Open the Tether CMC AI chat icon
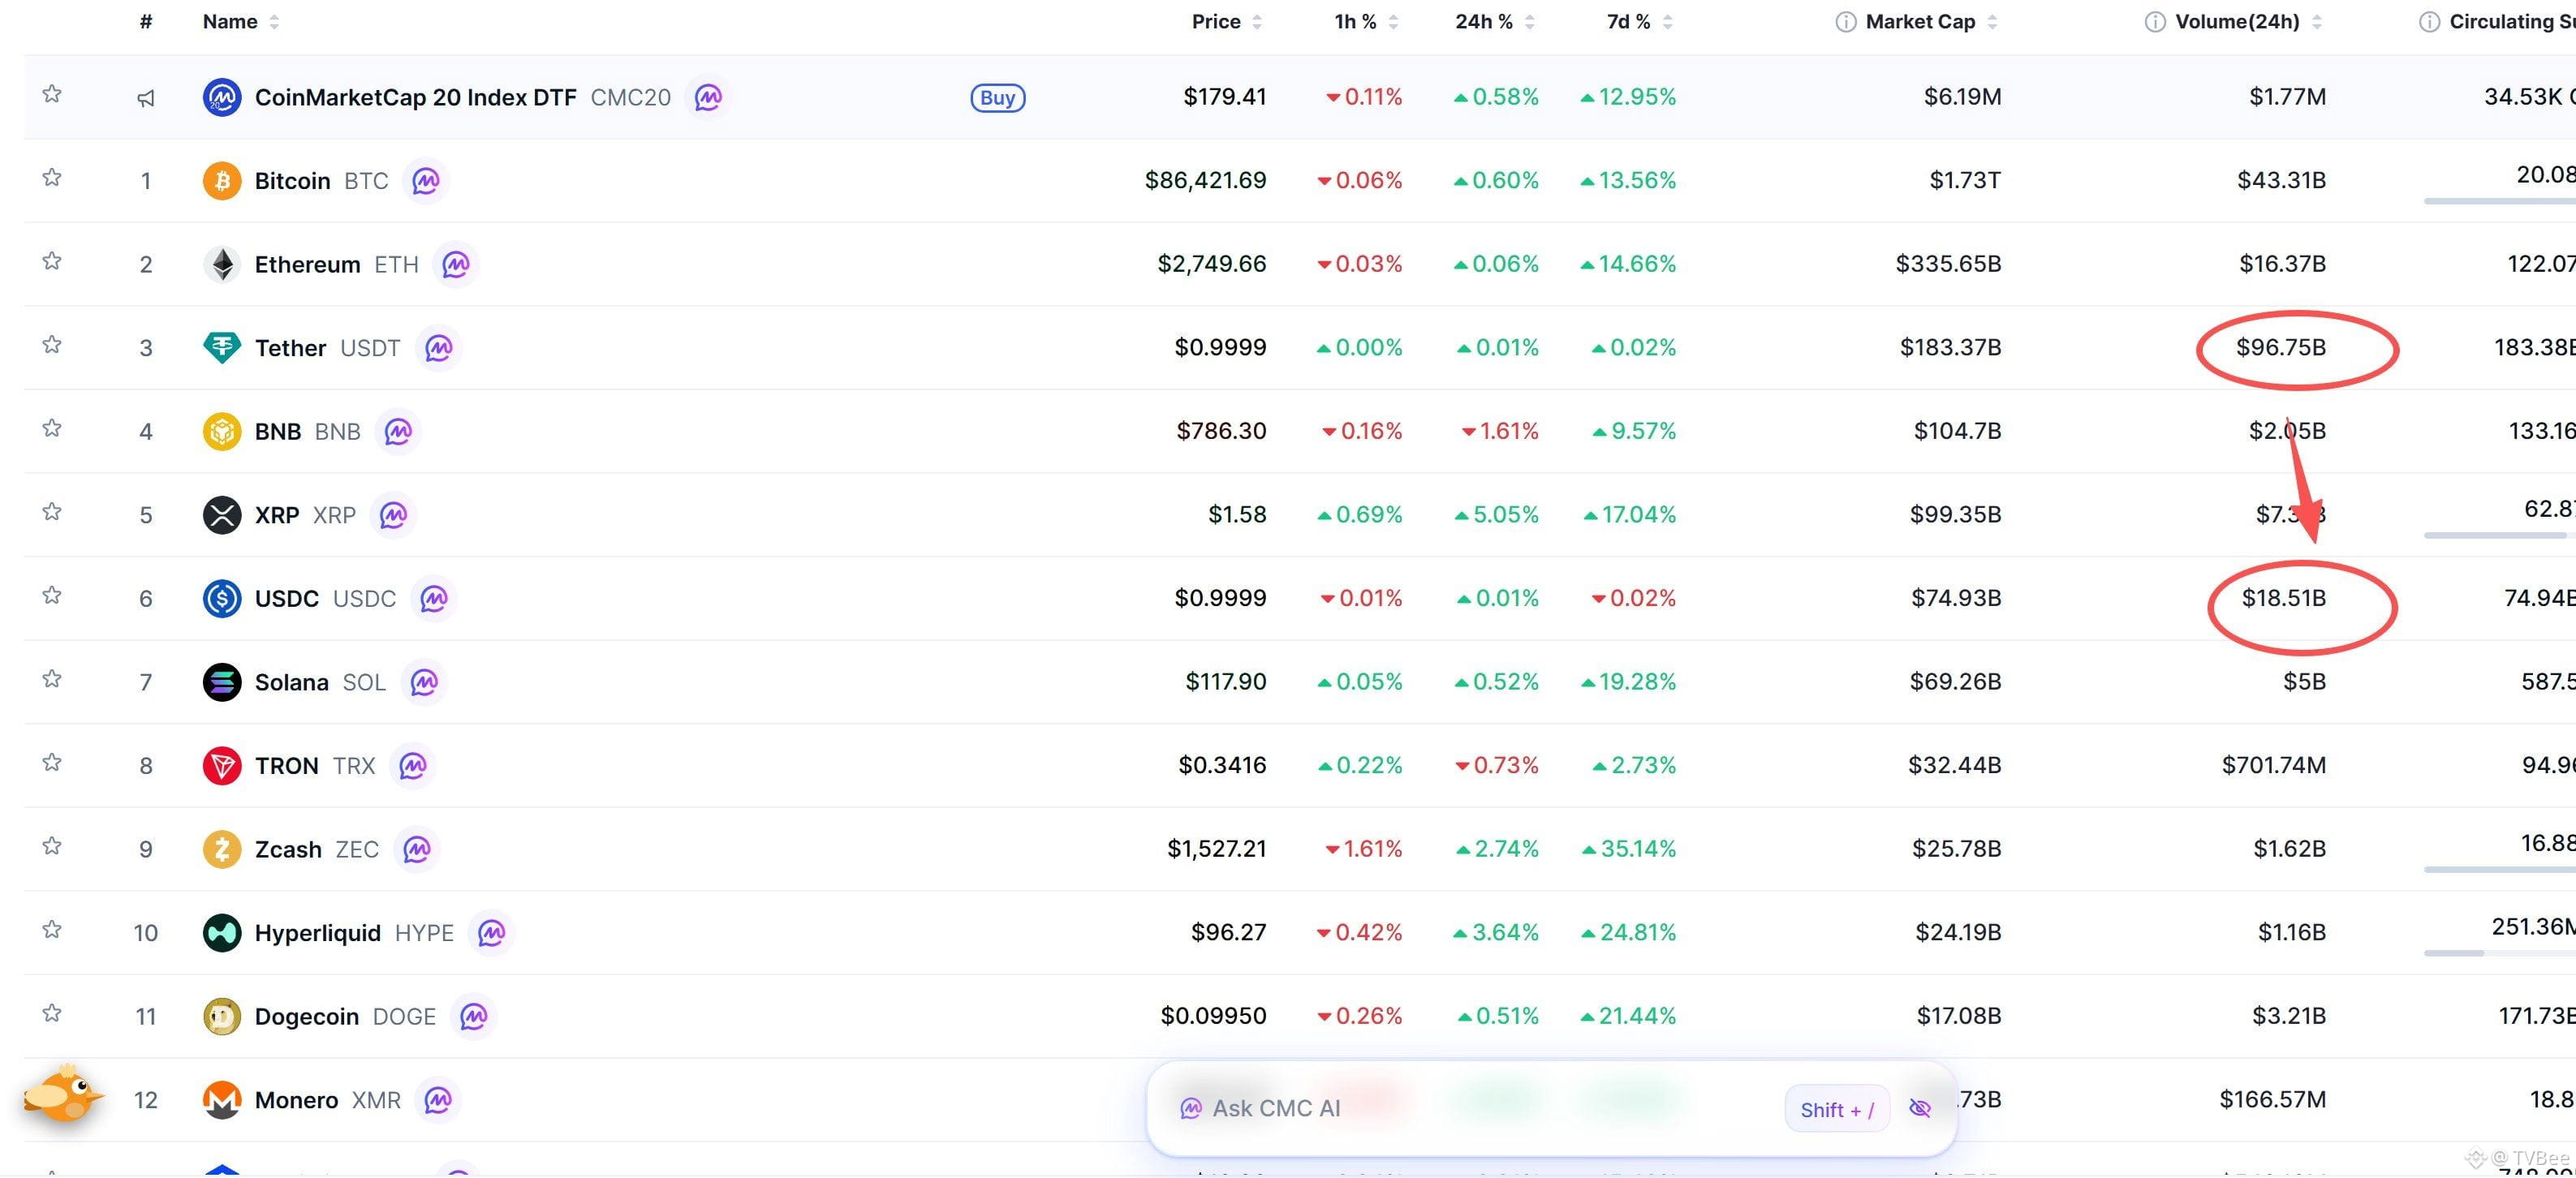The height and width of the screenshot is (1178, 2576). click(439, 348)
